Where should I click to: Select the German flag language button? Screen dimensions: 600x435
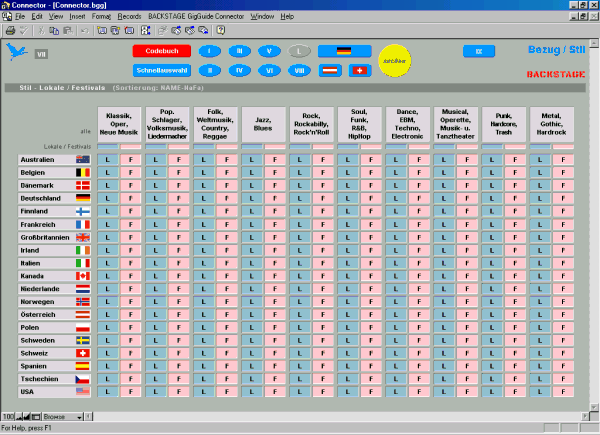[x=344, y=51]
